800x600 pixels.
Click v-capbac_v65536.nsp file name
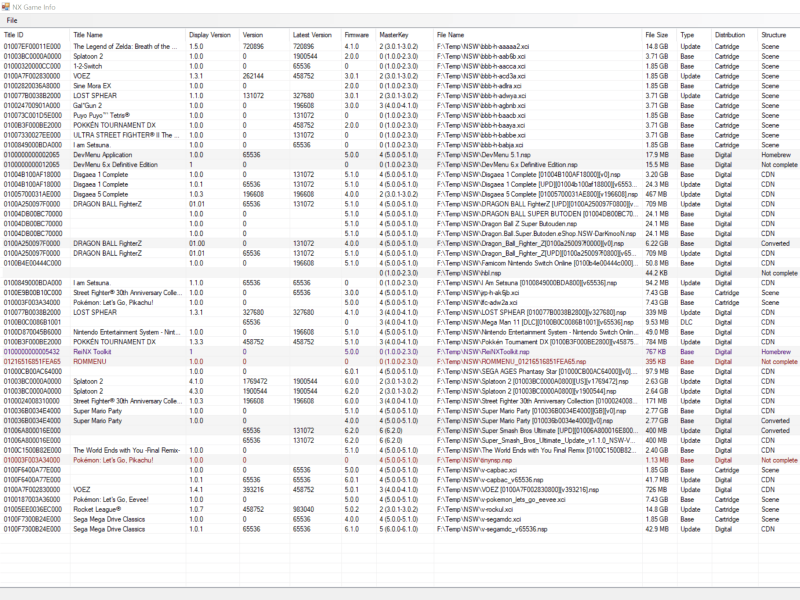point(490,480)
